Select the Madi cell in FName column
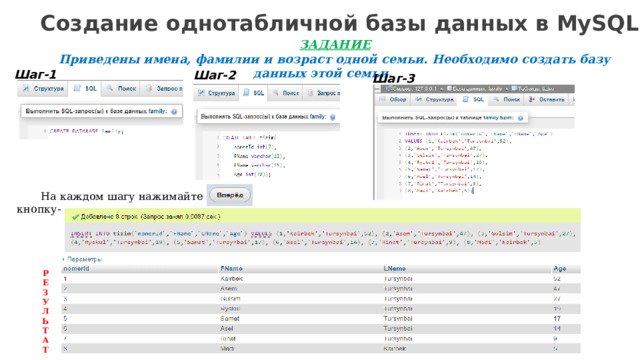The image size is (640, 360). tap(227, 349)
